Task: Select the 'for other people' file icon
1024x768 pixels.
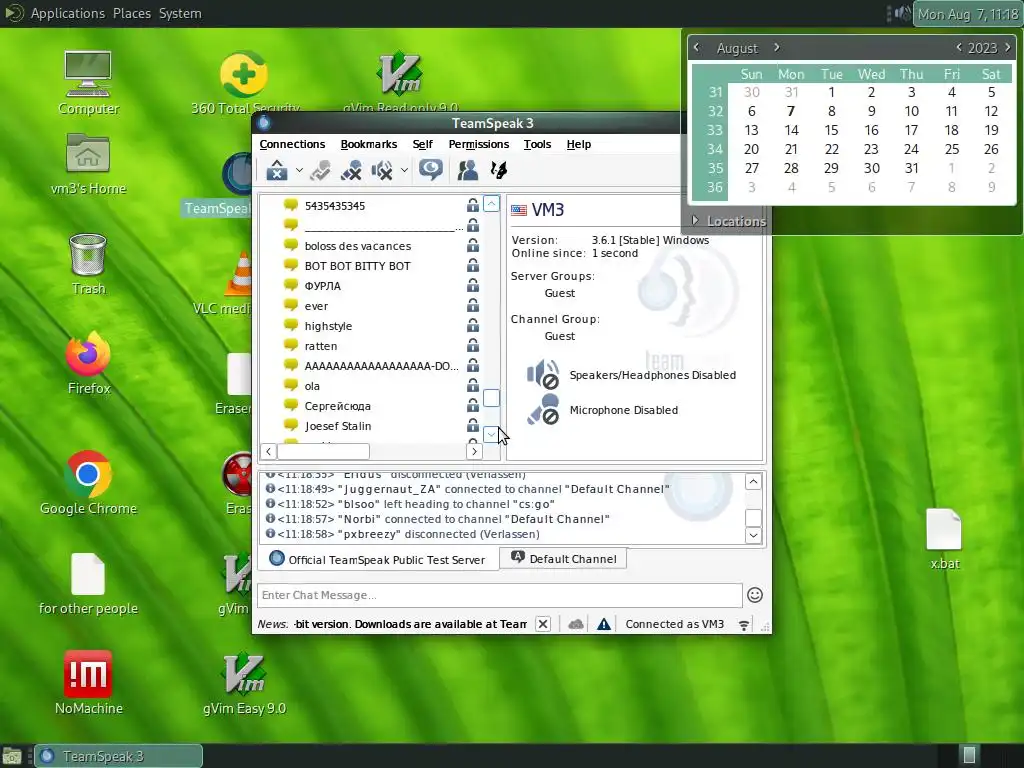Action: 88,584
